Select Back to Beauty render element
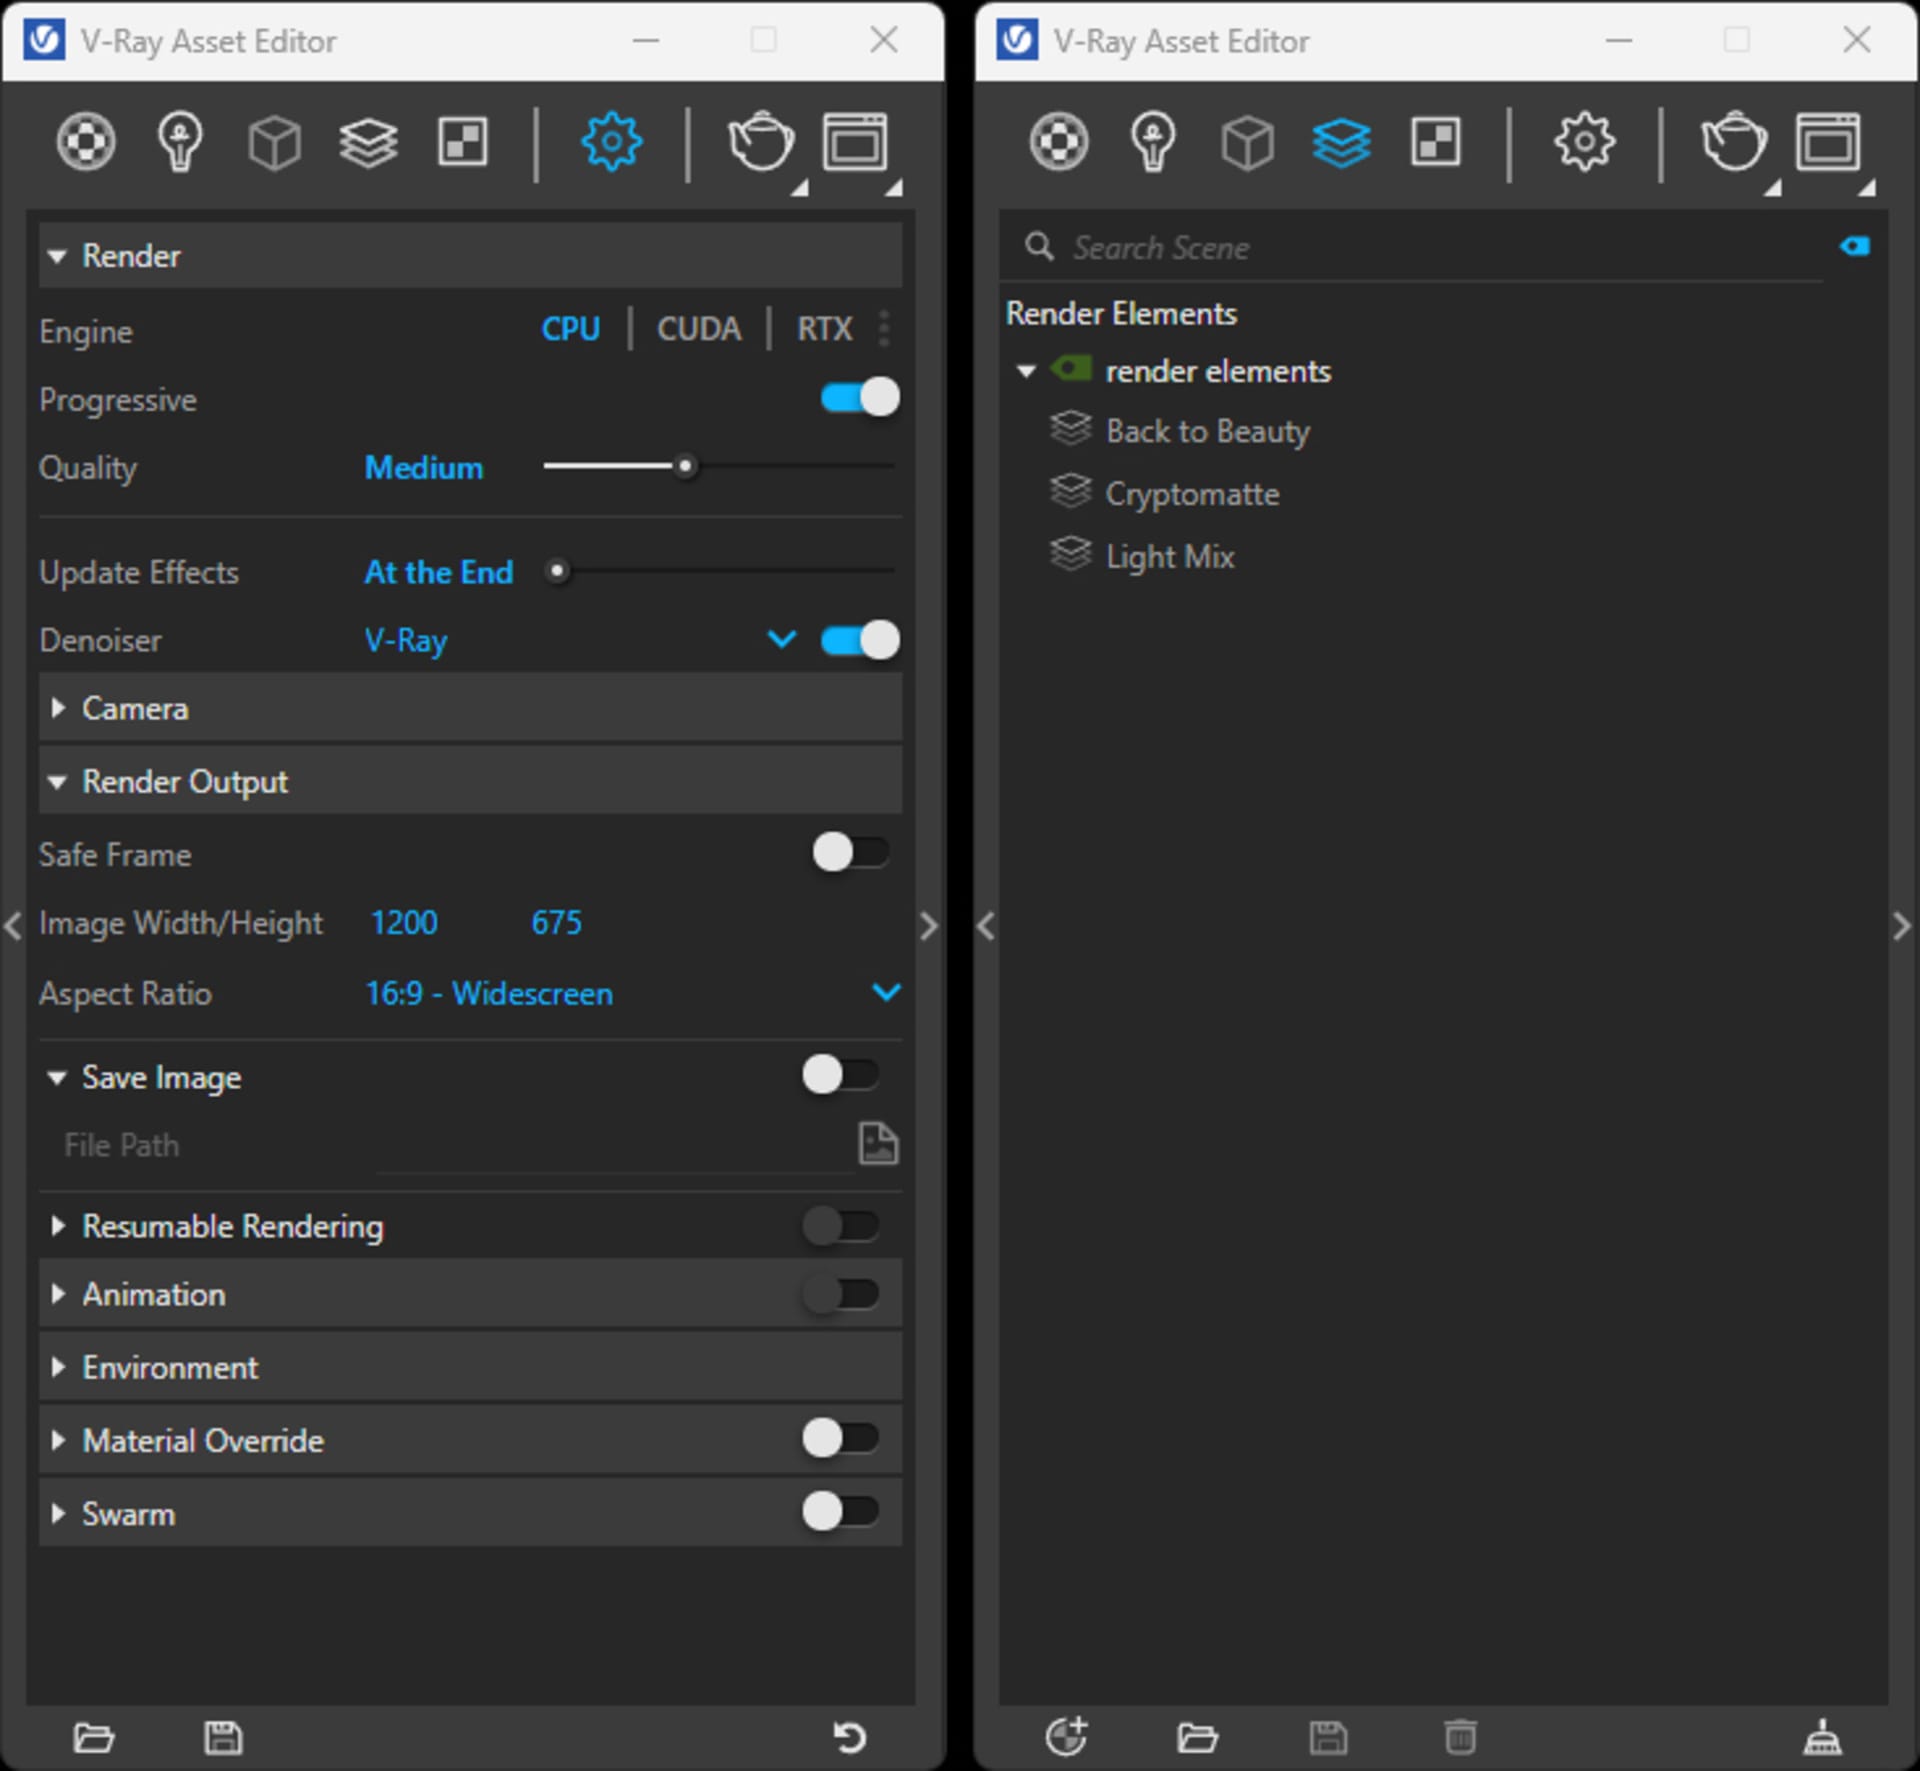Viewport: 1920px width, 1771px height. coord(1207,431)
